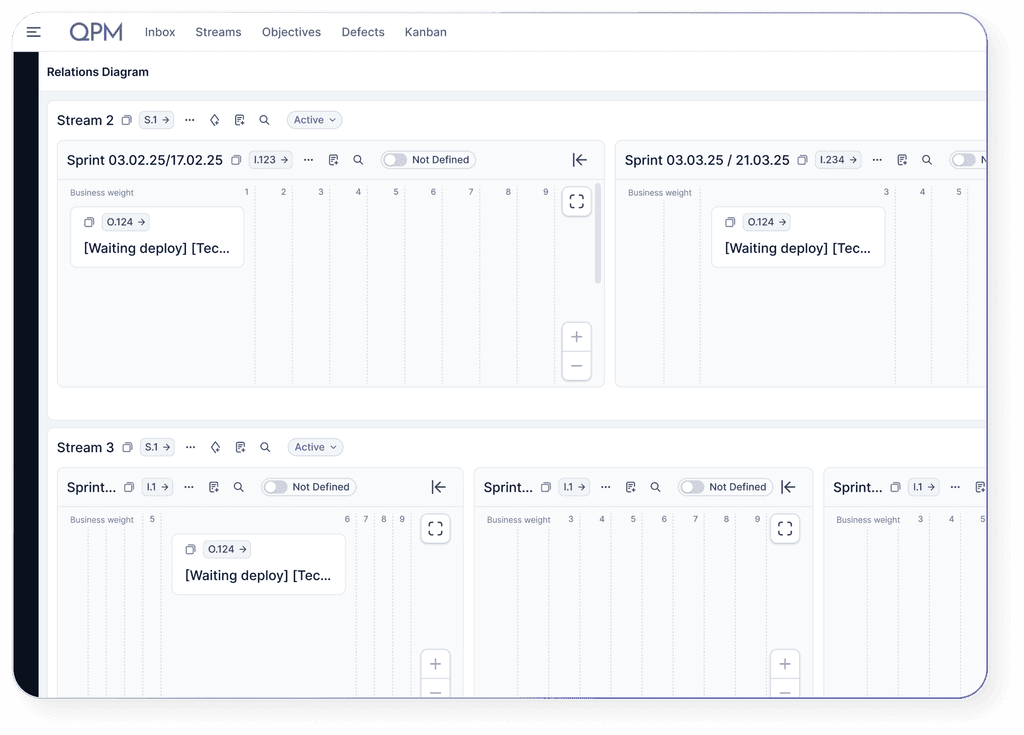Click the S.1 badge next to Stream 3
This screenshot has height=735, width=1024.
click(157, 447)
